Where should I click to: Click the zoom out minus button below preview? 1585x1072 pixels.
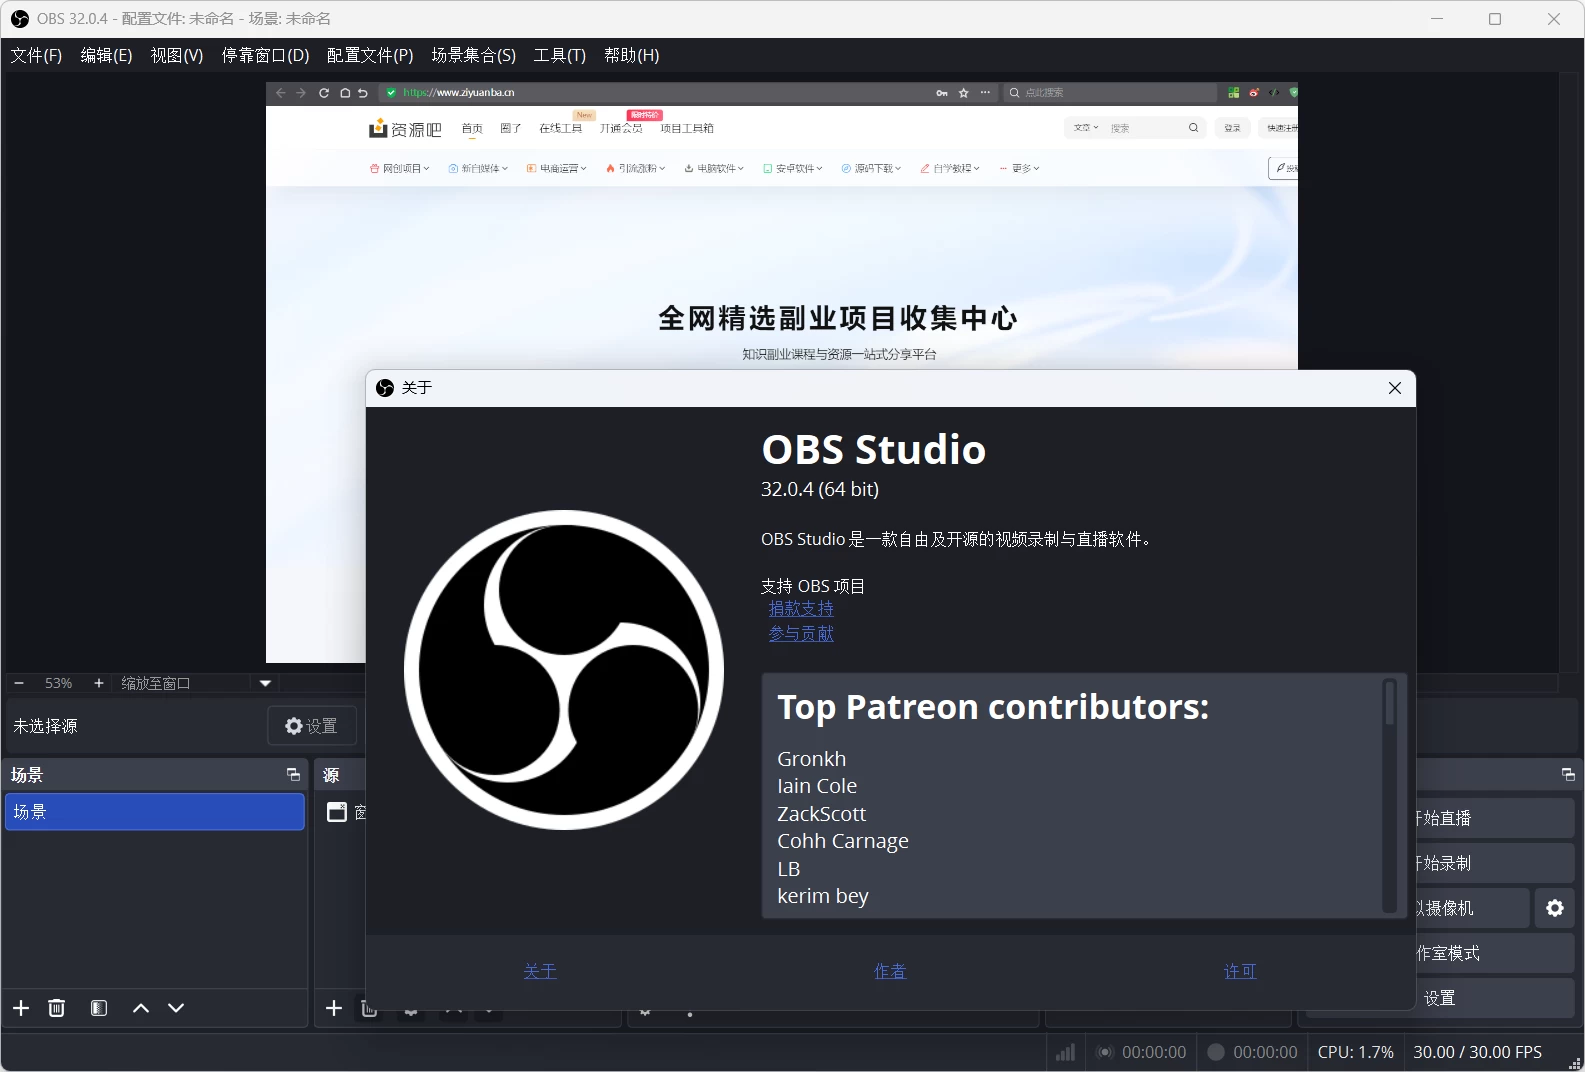(19, 683)
